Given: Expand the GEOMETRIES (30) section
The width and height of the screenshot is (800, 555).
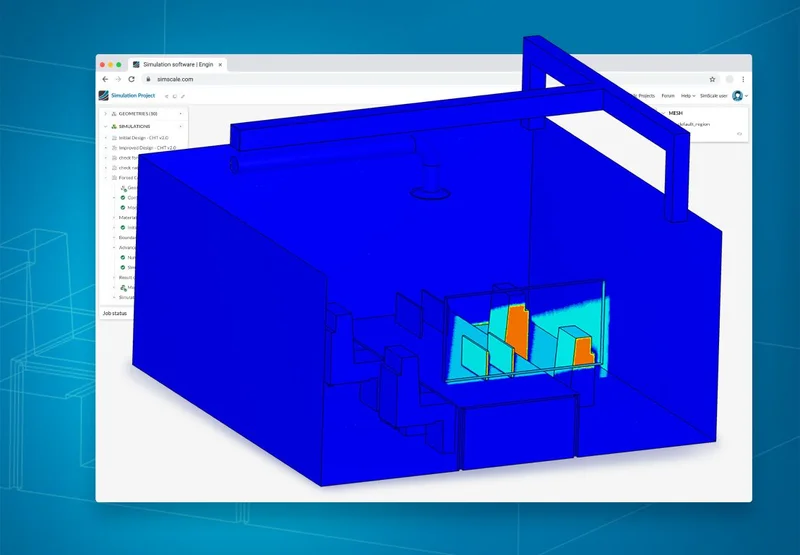Looking at the screenshot, I should coord(105,114).
